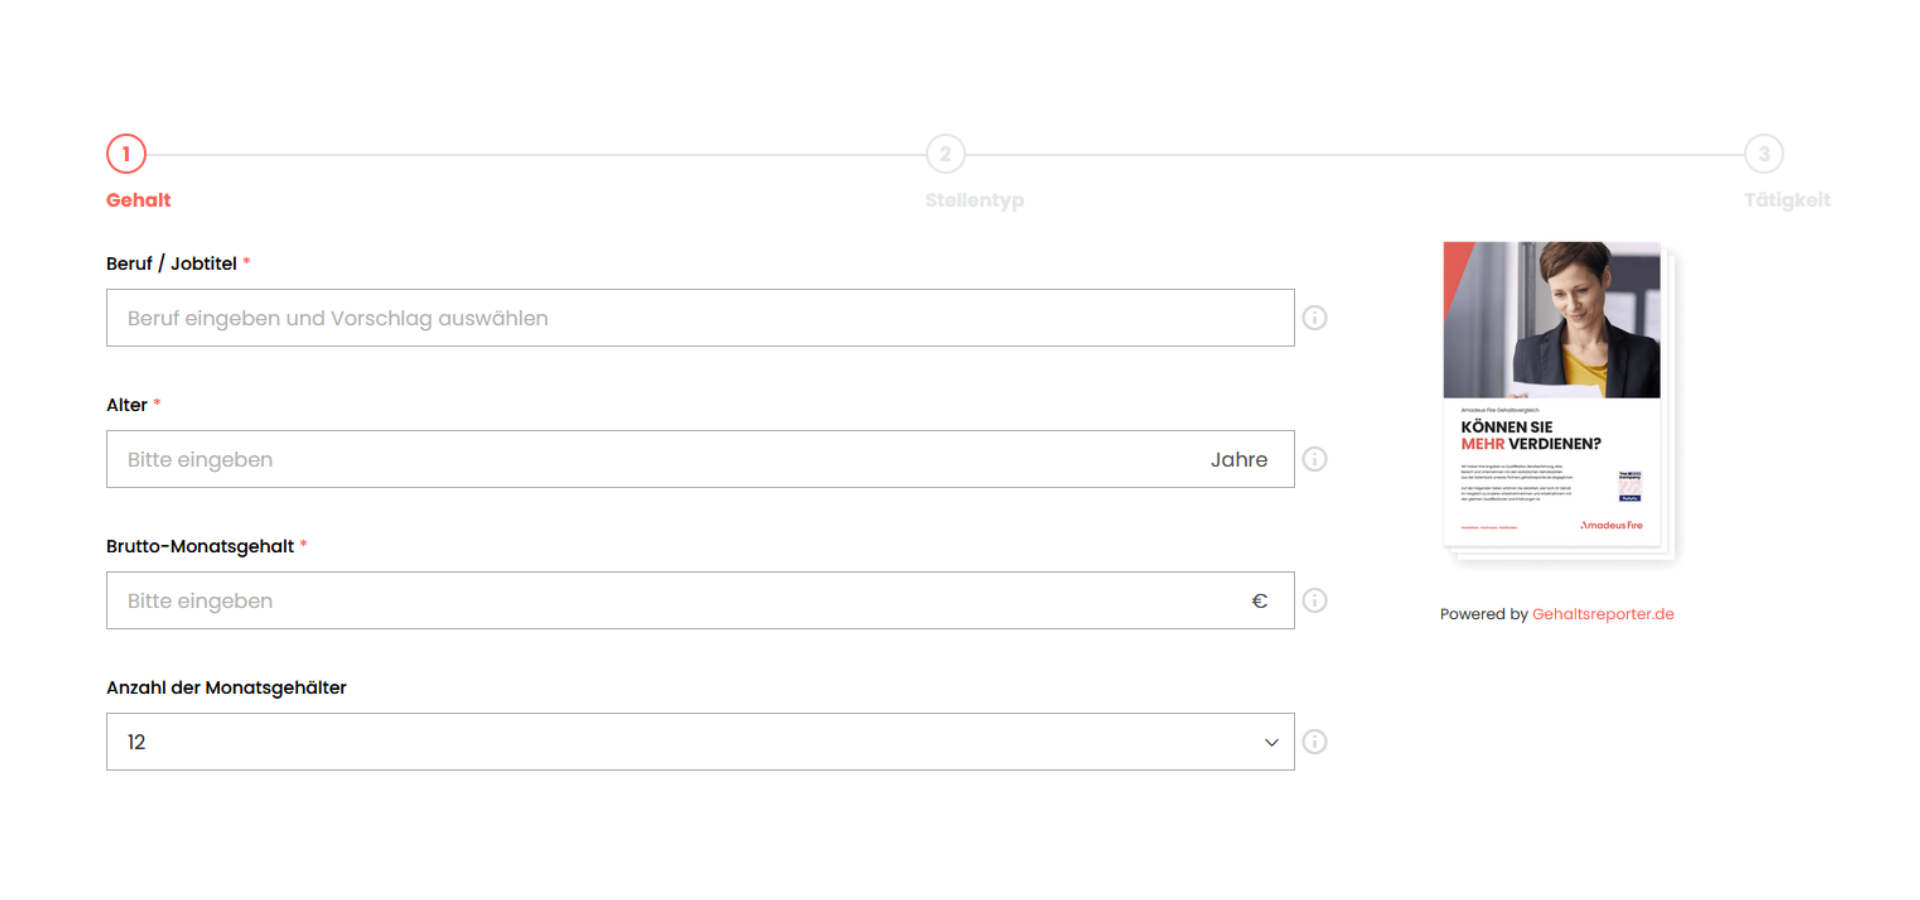Screen dimensions: 1920x900
Task: Select the Gehalt step label
Action: tap(139, 200)
